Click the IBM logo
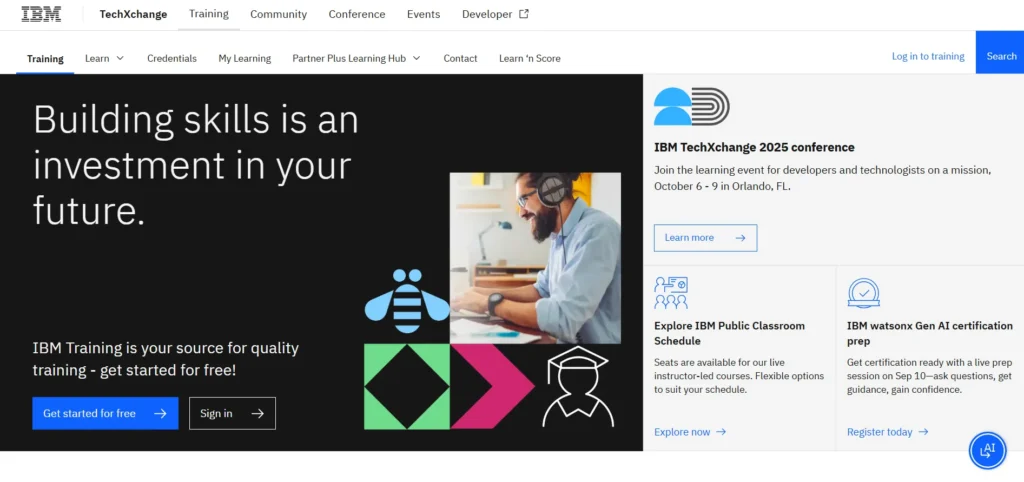 coord(41,14)
